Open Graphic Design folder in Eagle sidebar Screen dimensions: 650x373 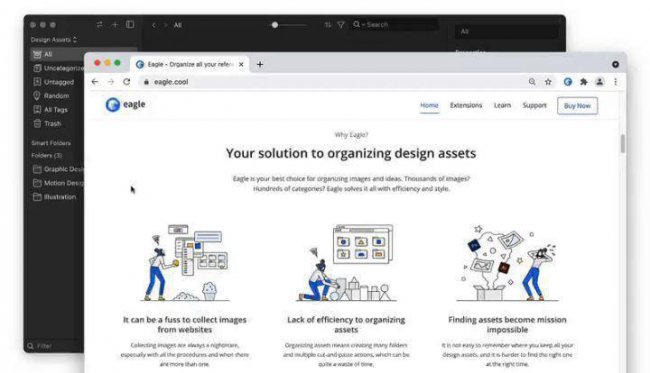click(x=58, y=169)
